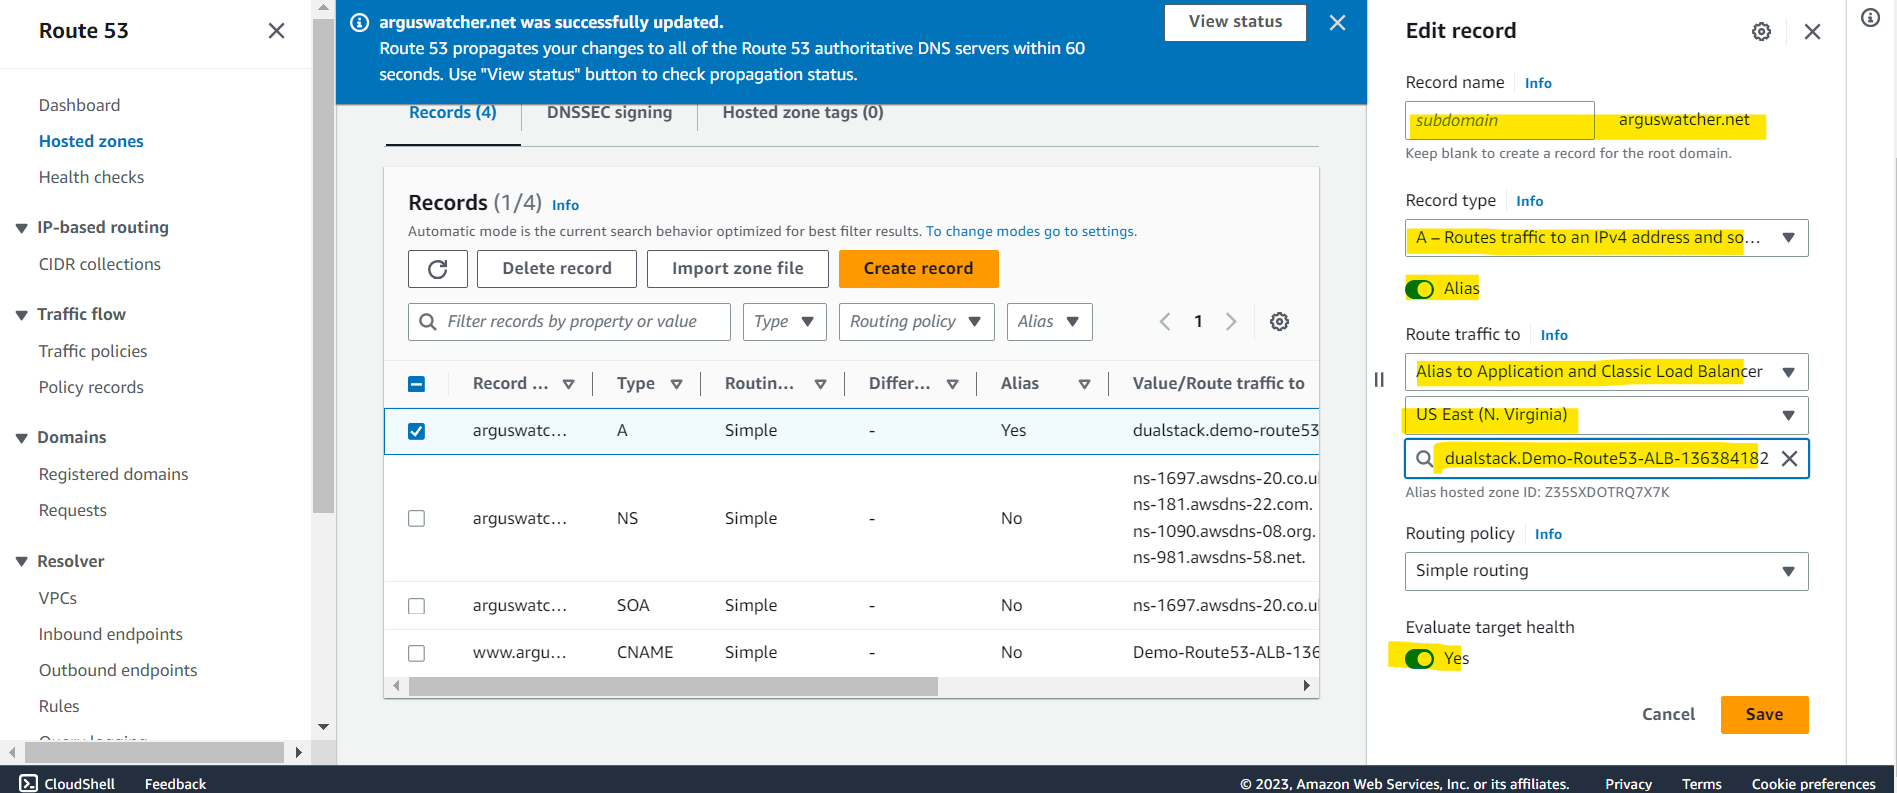This screenshot has height=793, width=1897.
Task: Switch to the Records (4) tab
Action: (x=453, y=113)
